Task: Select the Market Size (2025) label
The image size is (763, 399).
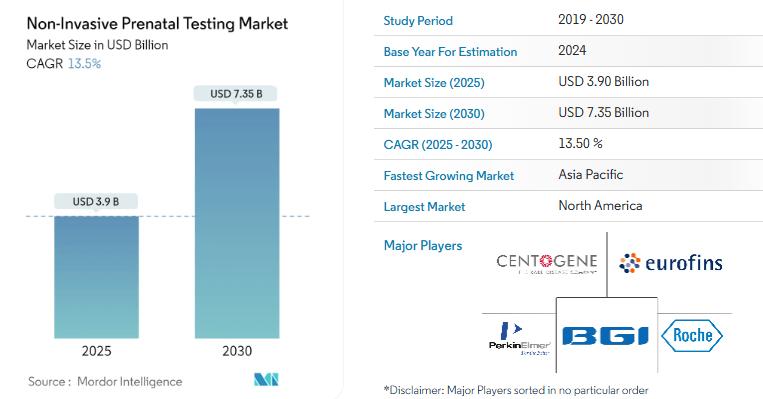Action: [434, 83]
